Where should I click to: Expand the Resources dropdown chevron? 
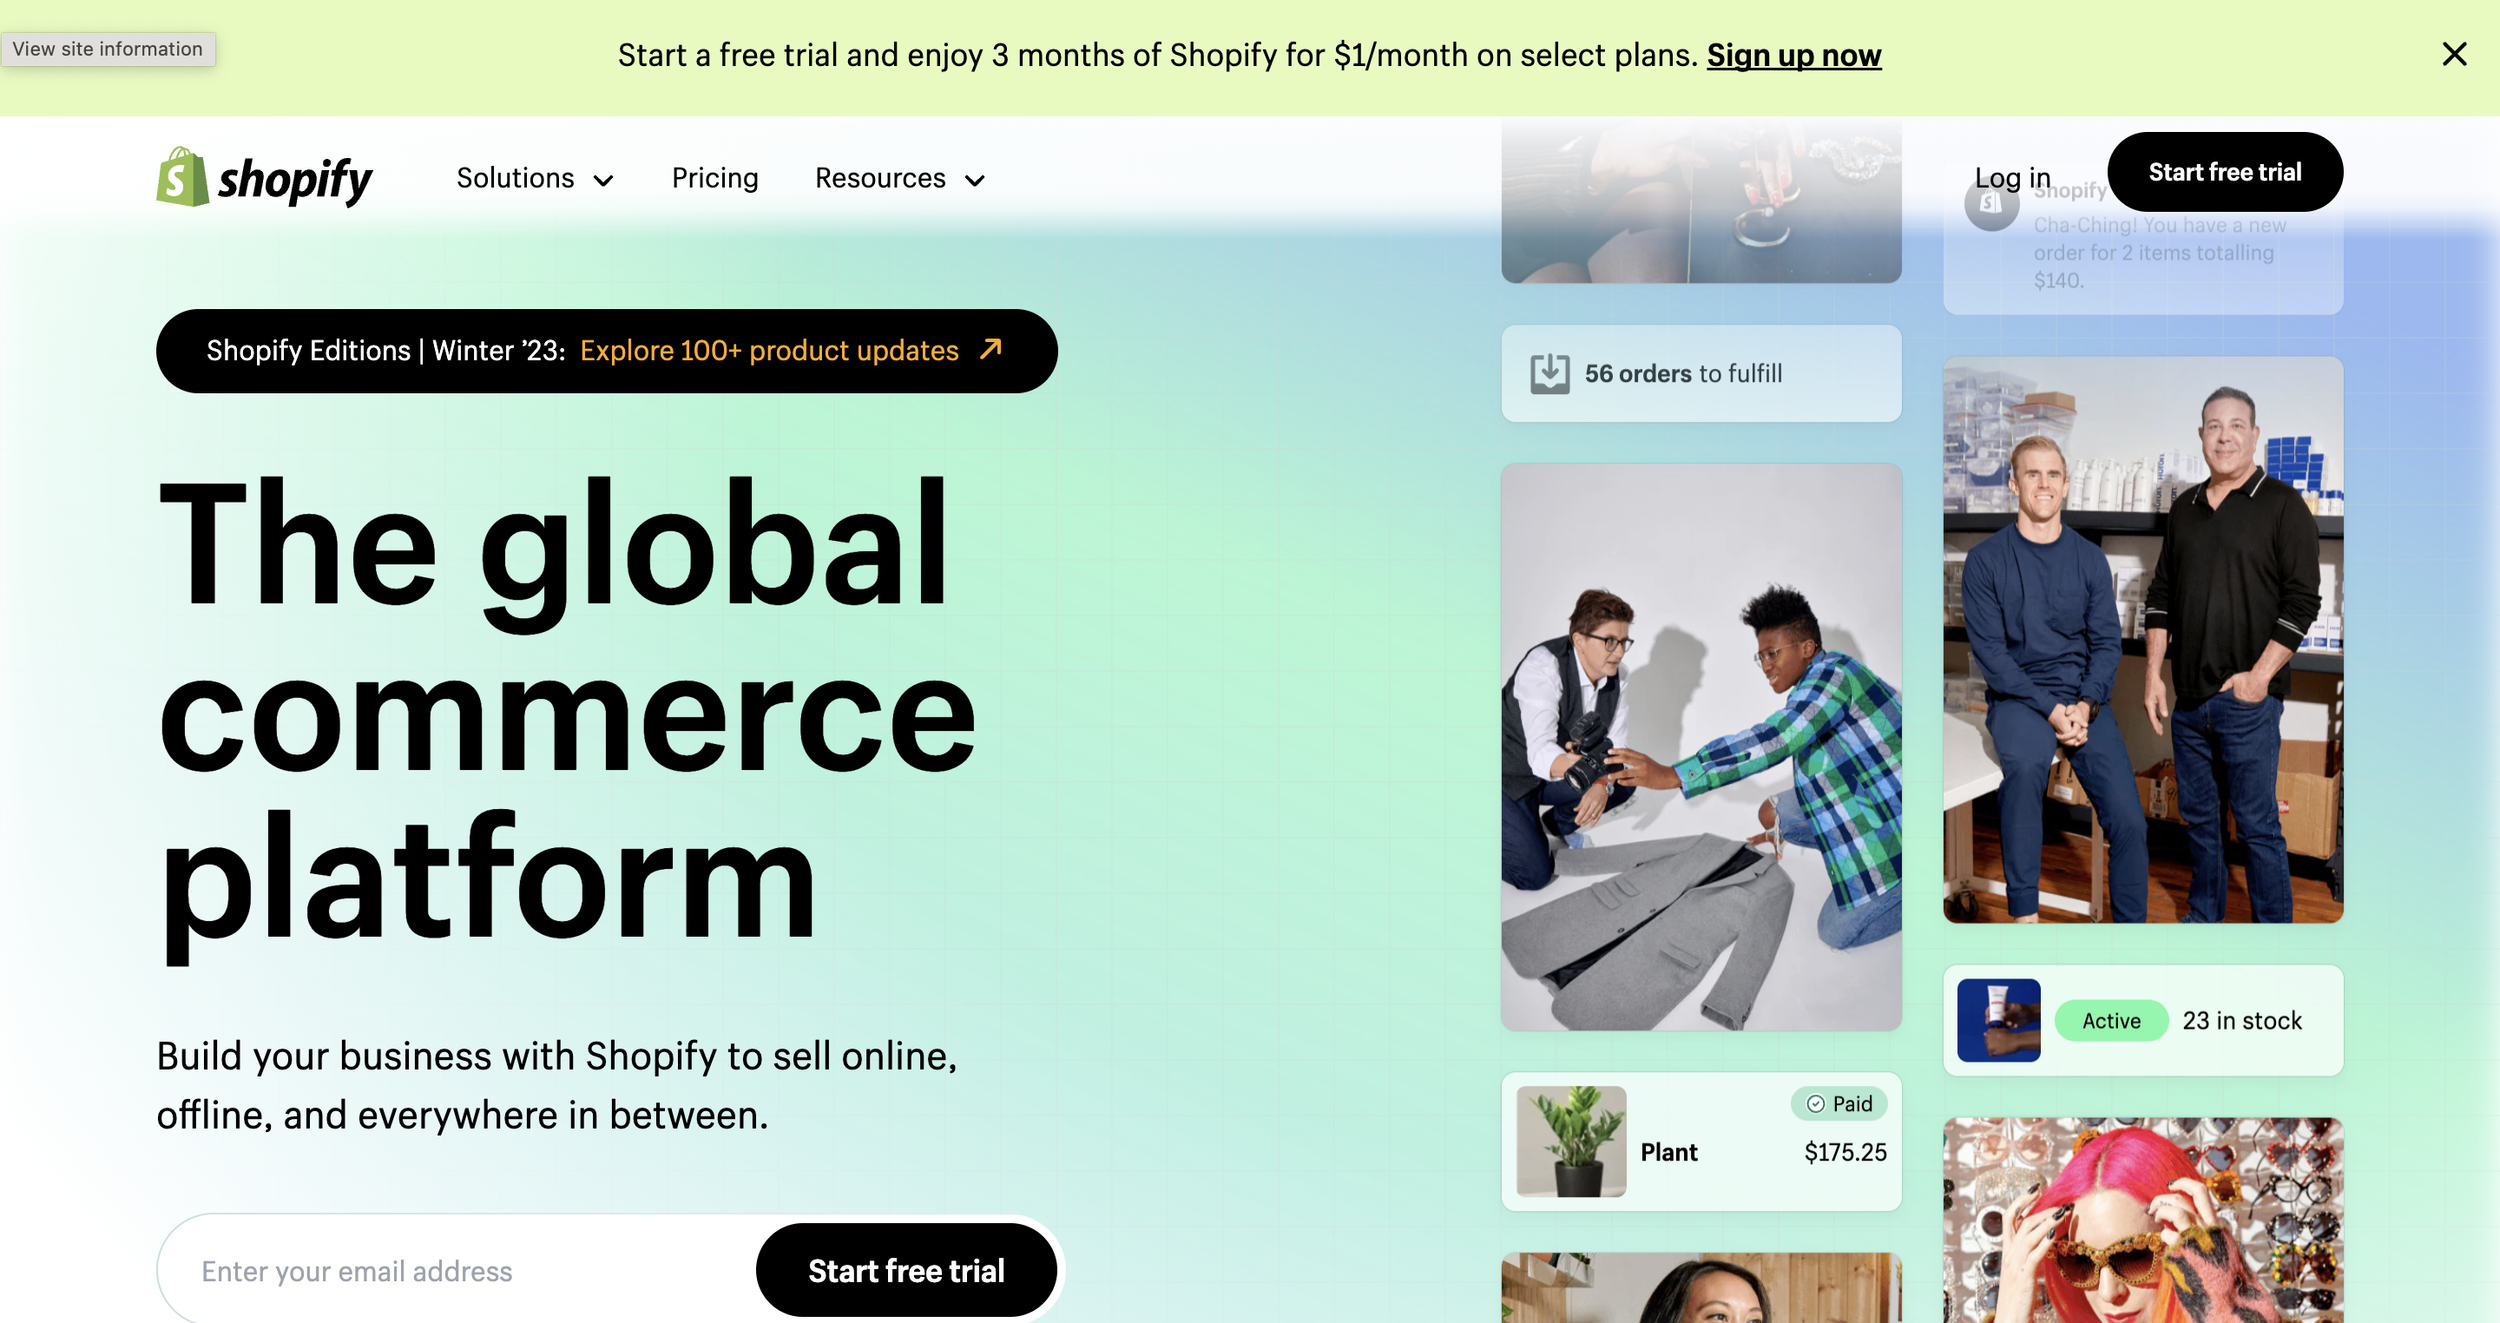tap(974, 180)
